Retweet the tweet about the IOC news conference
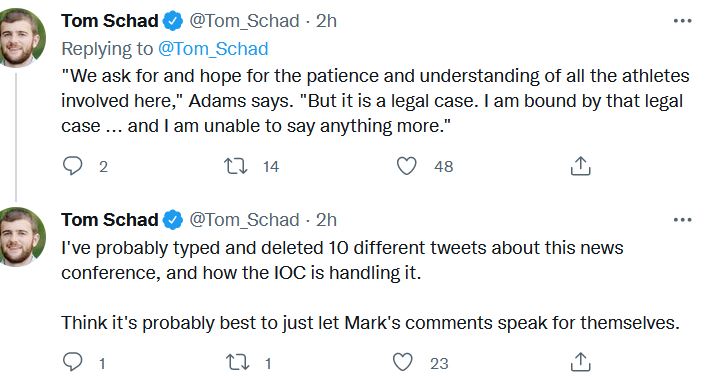Image resolution: width=707 pixels, height=376 pixels. click(237, 362)
